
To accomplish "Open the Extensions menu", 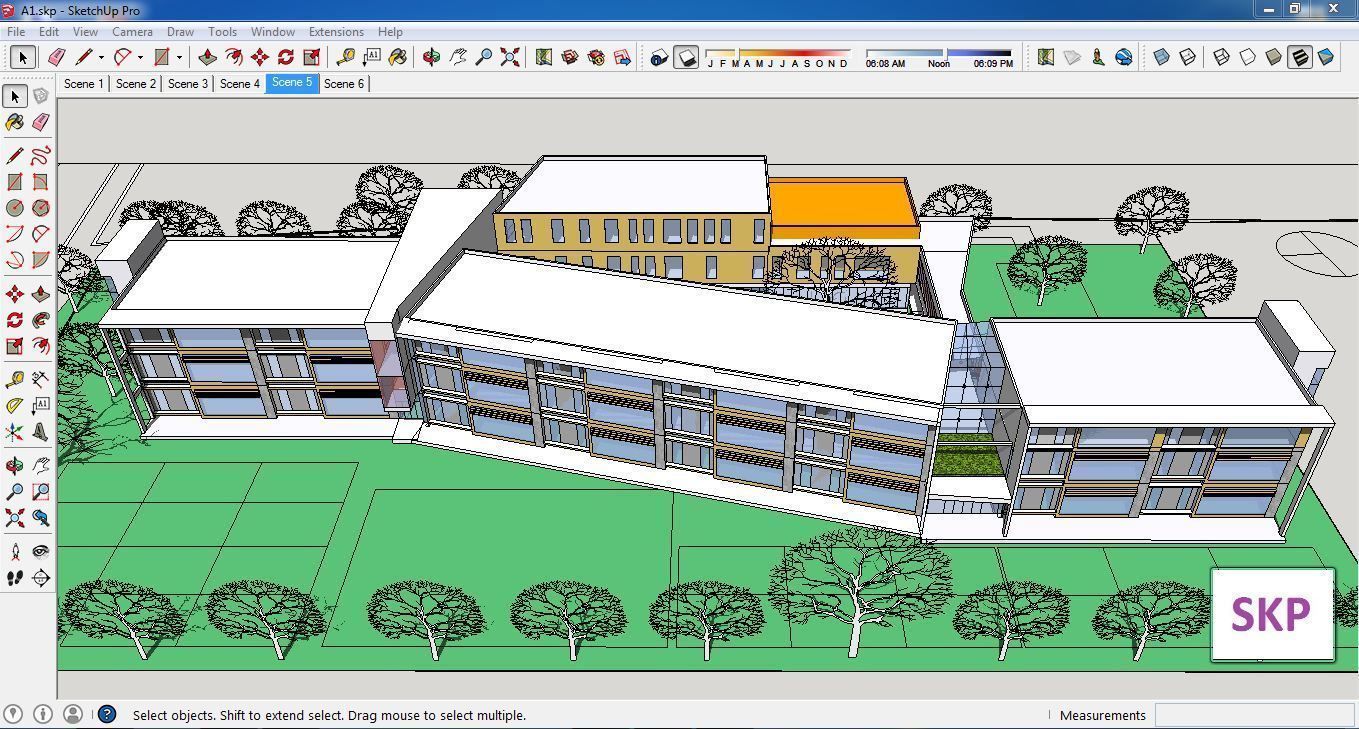I will 336,32.
